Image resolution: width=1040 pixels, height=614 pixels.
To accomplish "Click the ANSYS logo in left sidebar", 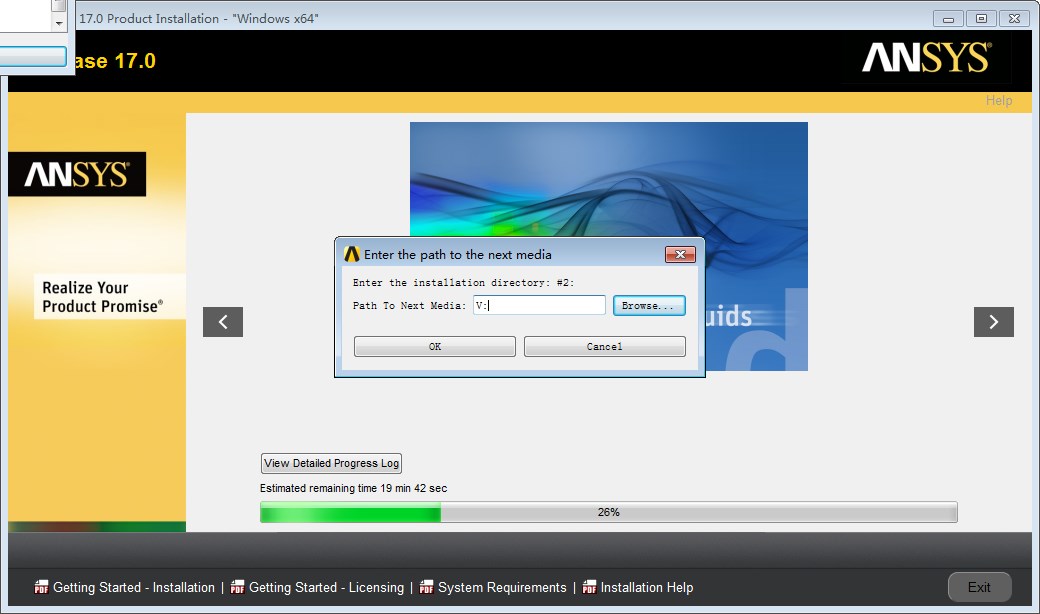I will [x=77, y=175].
